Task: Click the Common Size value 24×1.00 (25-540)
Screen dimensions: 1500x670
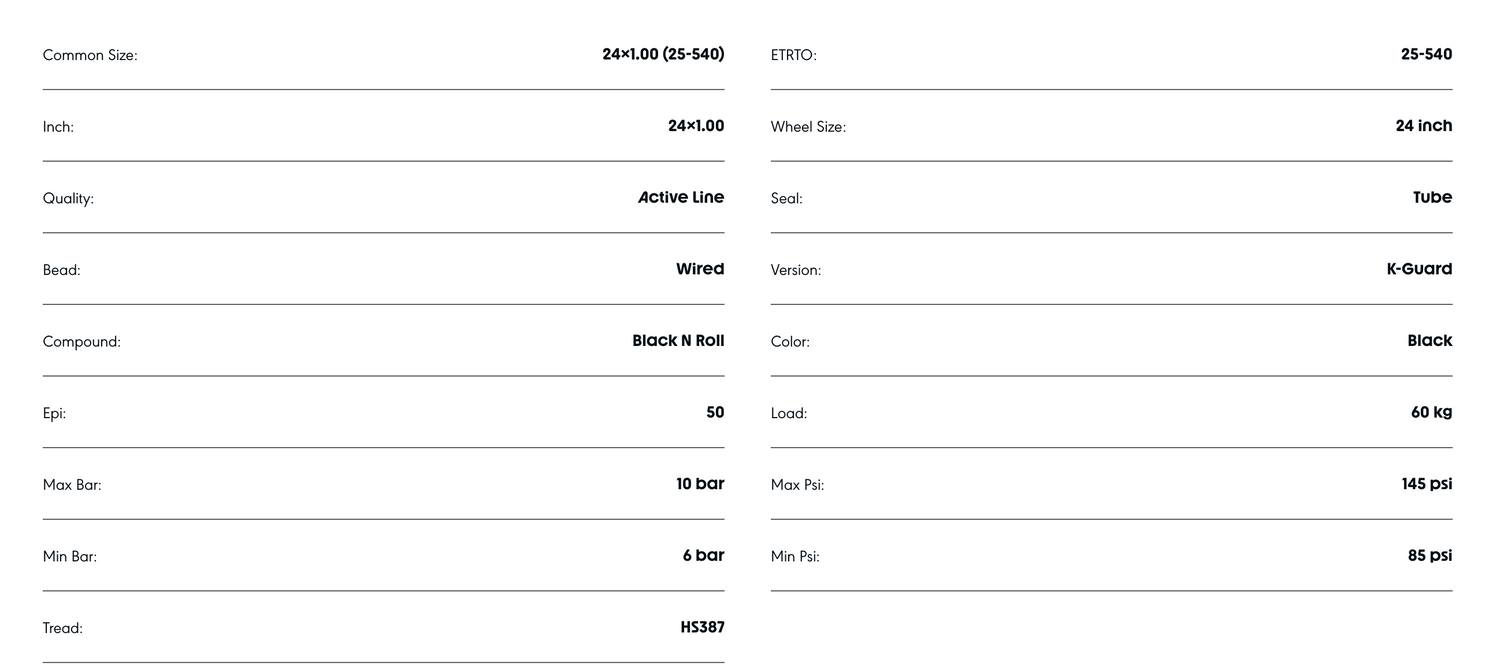Action: [x=663, y=54]
